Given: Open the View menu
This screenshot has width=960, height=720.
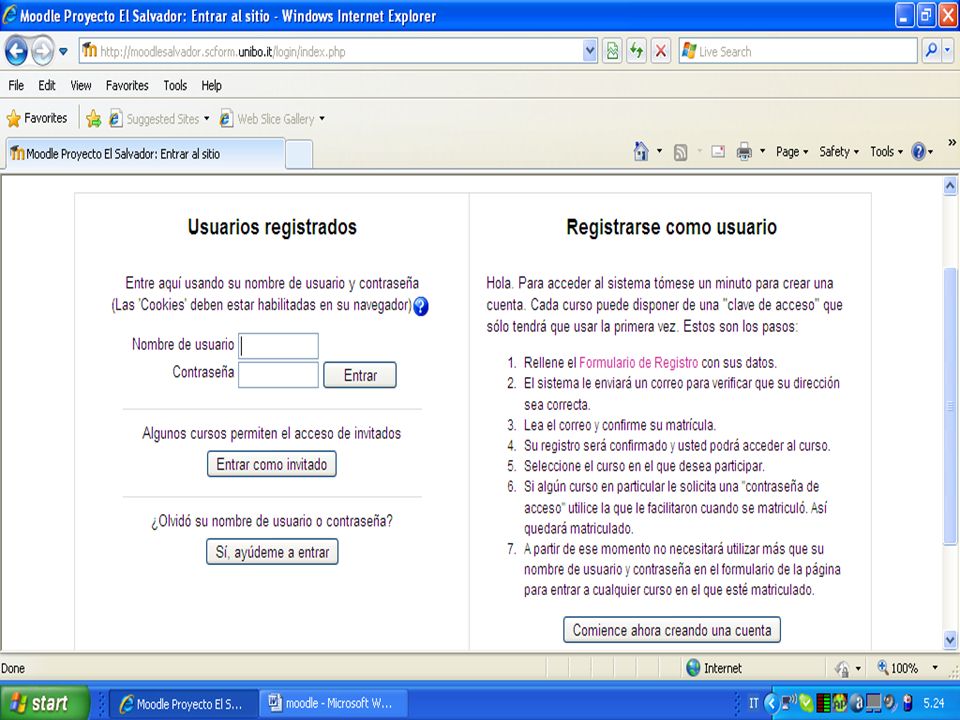Looking at the screenshot, I should [x=80, y=85].
